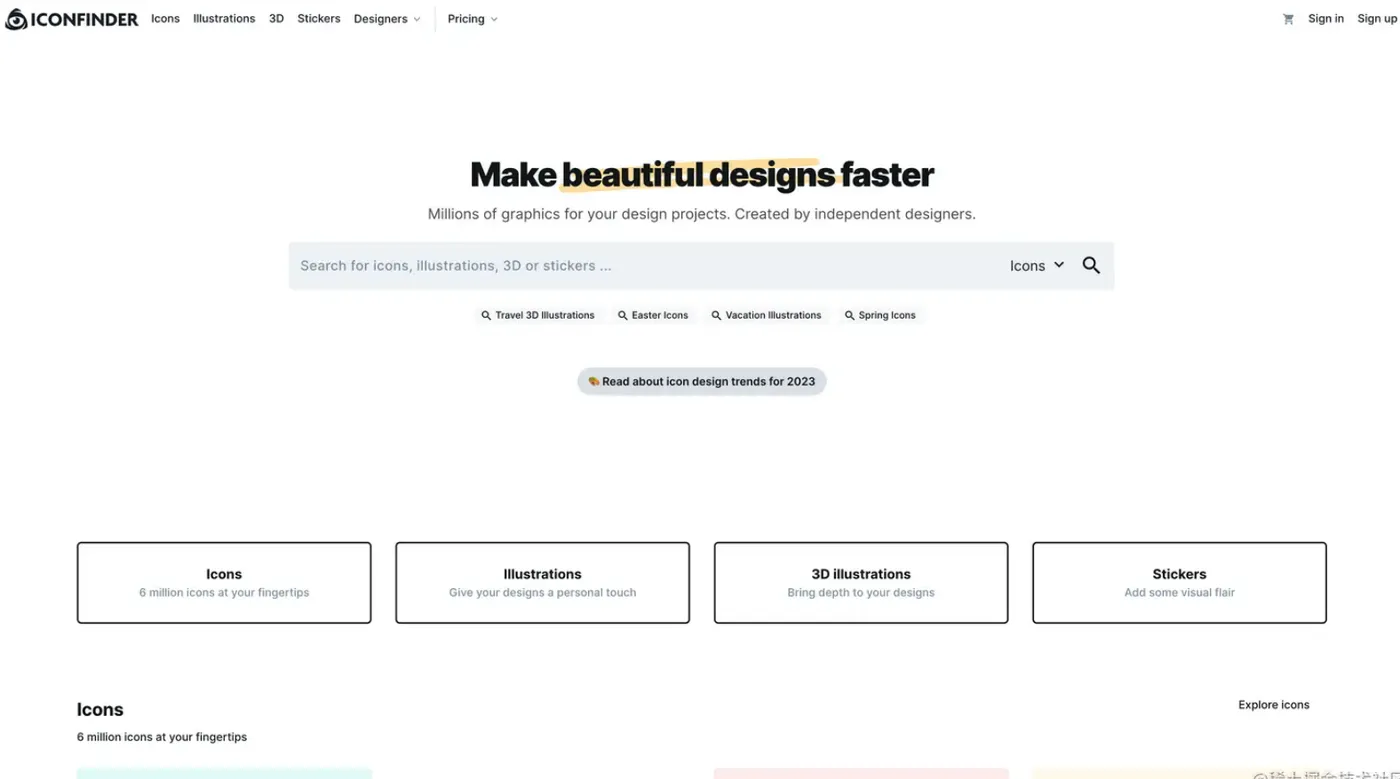Expand the Designers dropdown menu
This screenshot has height=779, width=1400.
(x=387, y=19)
